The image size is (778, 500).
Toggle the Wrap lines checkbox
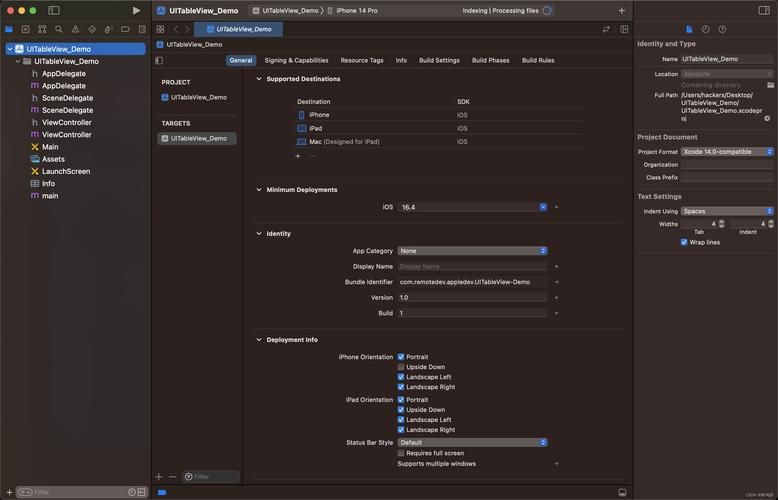click(x=684, y=242)
